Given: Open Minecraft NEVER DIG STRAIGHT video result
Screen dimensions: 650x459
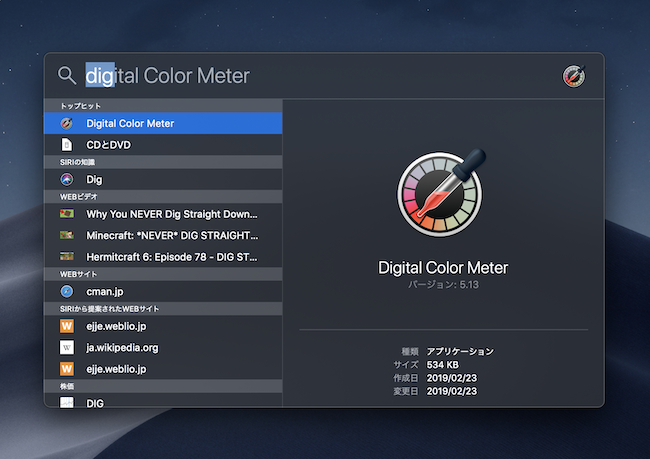Looking at the screenshot, I should [x=163, y=236].
